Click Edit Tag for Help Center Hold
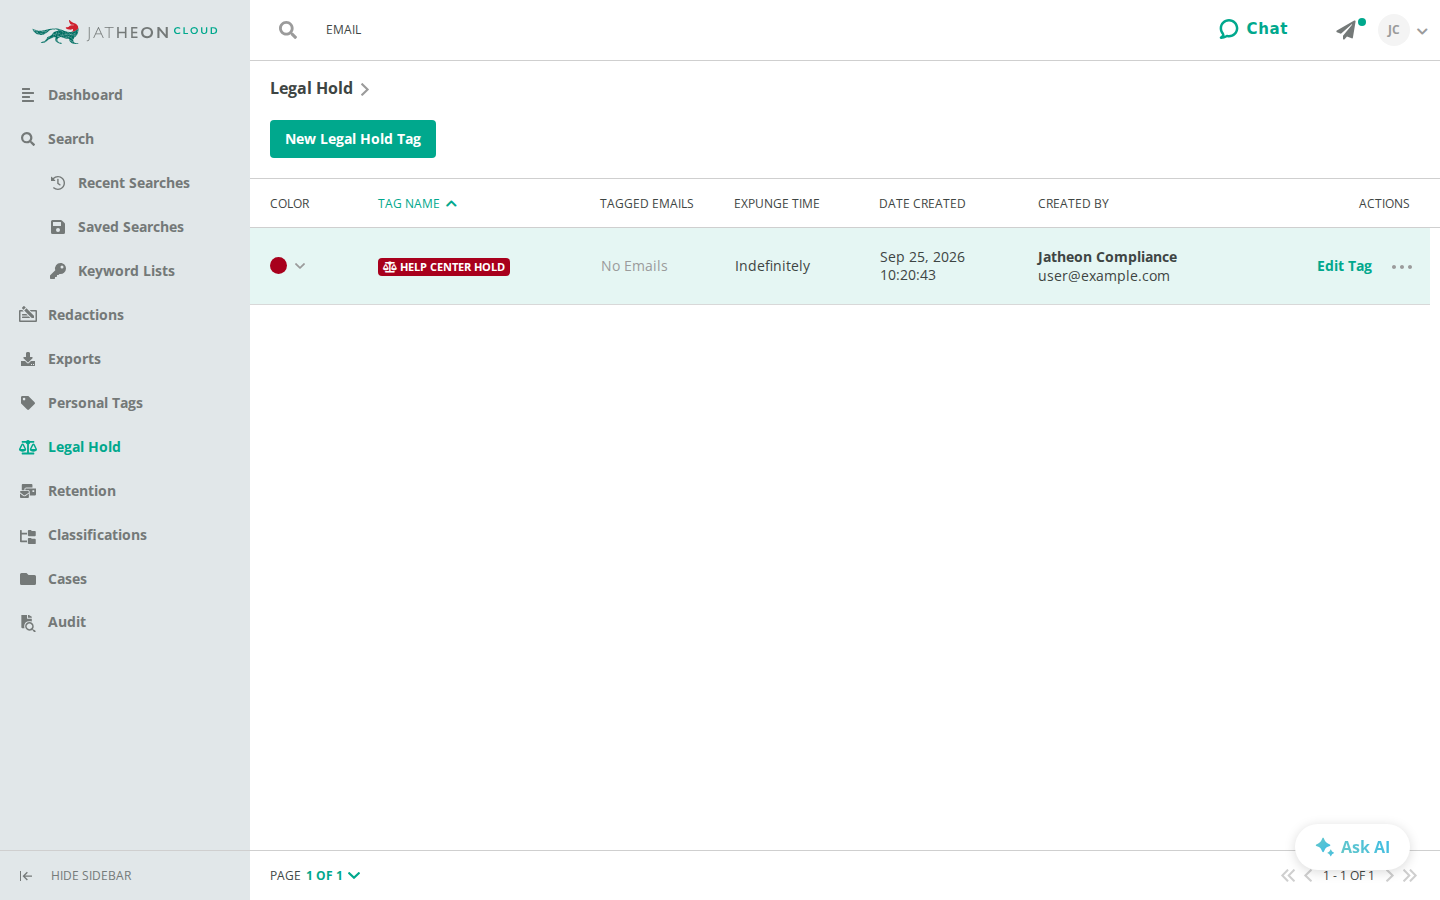Screen dimensions: 1440x900 pyautogui.click(x=1344, y=266)
